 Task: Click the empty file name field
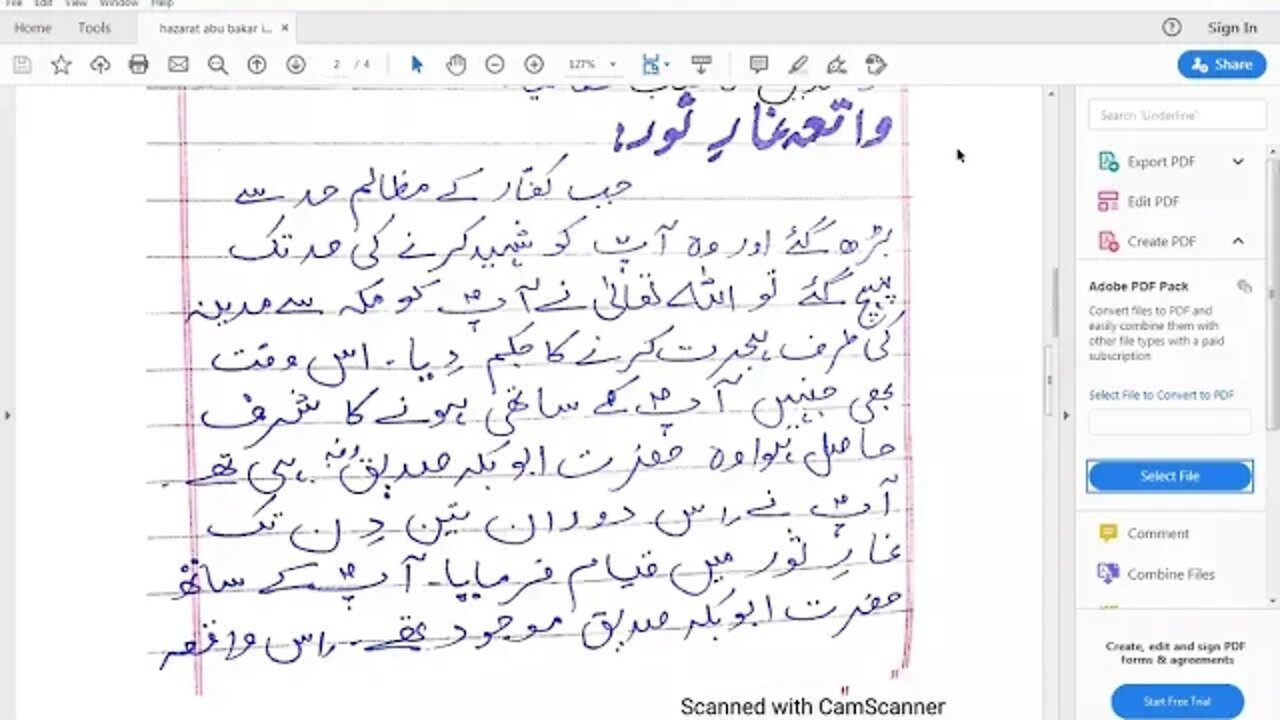point(1170,423)
